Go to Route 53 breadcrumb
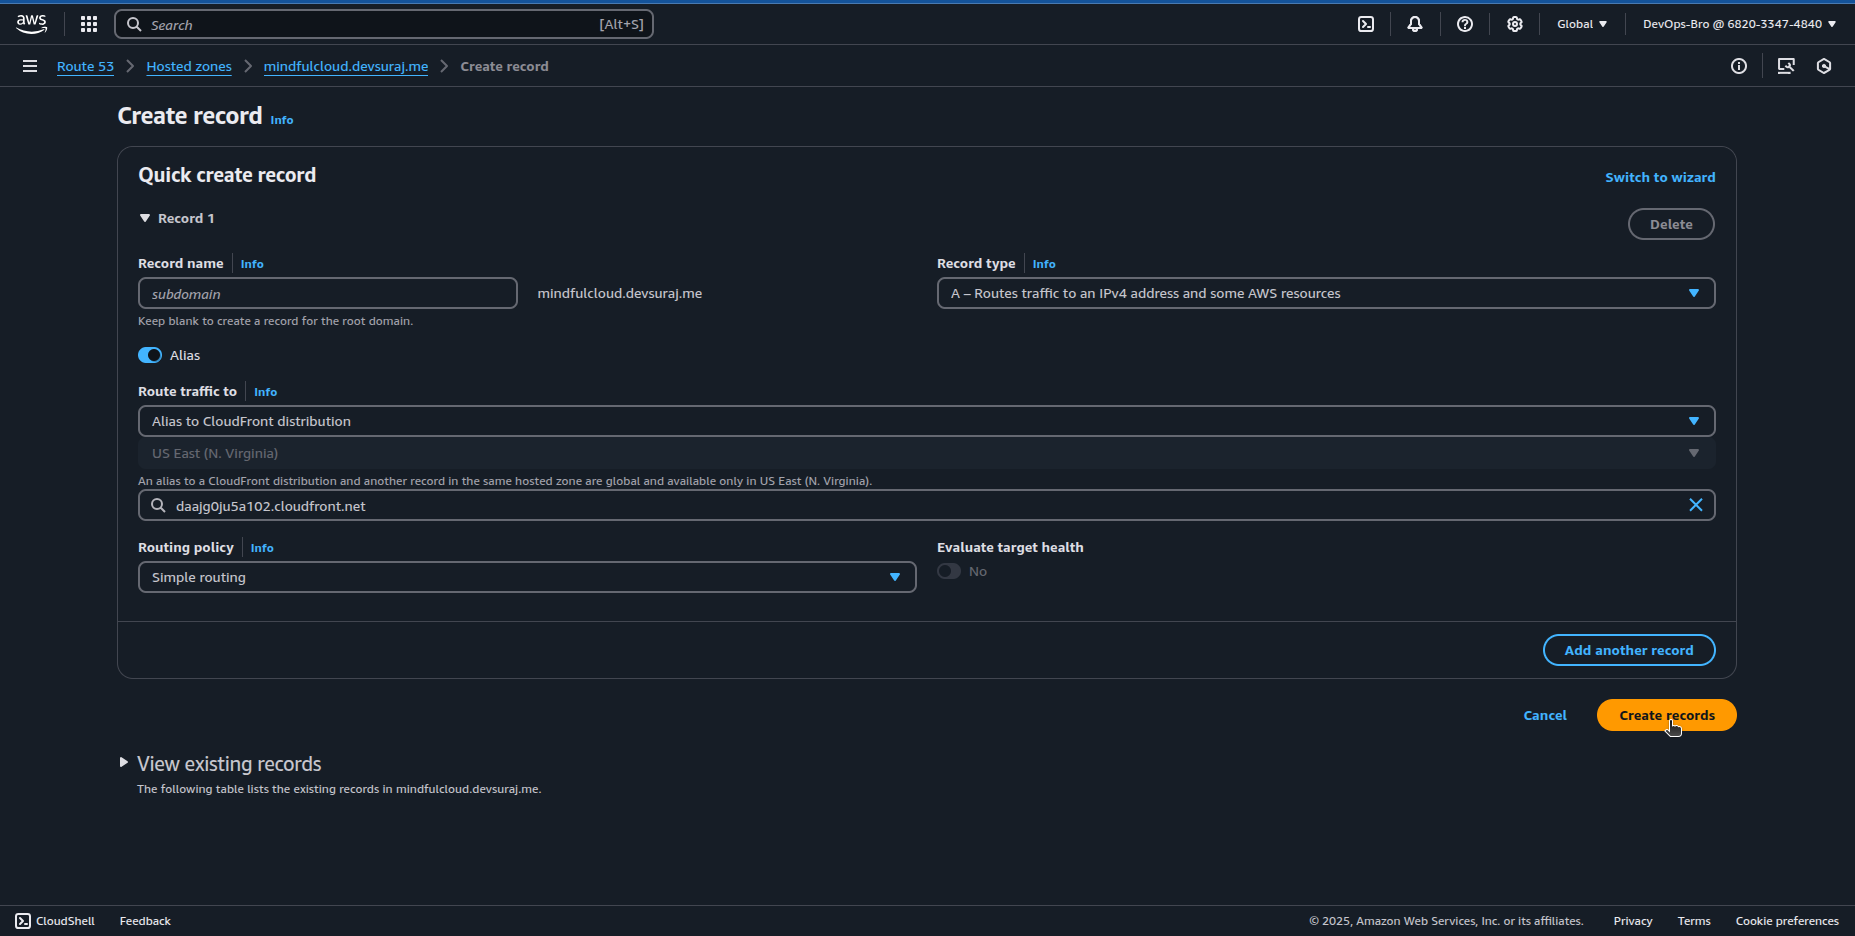Screen dimensions: 1855x936 (85, 66)
